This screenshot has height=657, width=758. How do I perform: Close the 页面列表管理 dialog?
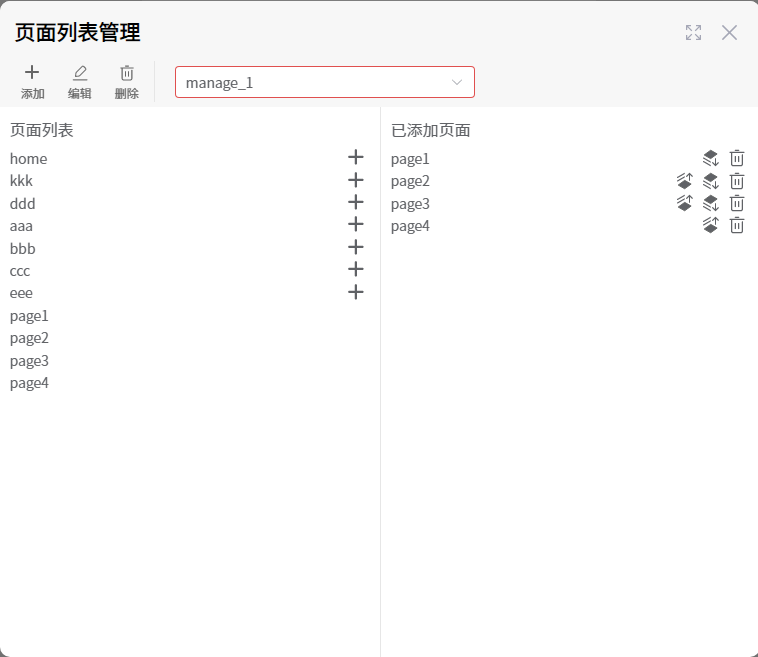tap(729, 32)
